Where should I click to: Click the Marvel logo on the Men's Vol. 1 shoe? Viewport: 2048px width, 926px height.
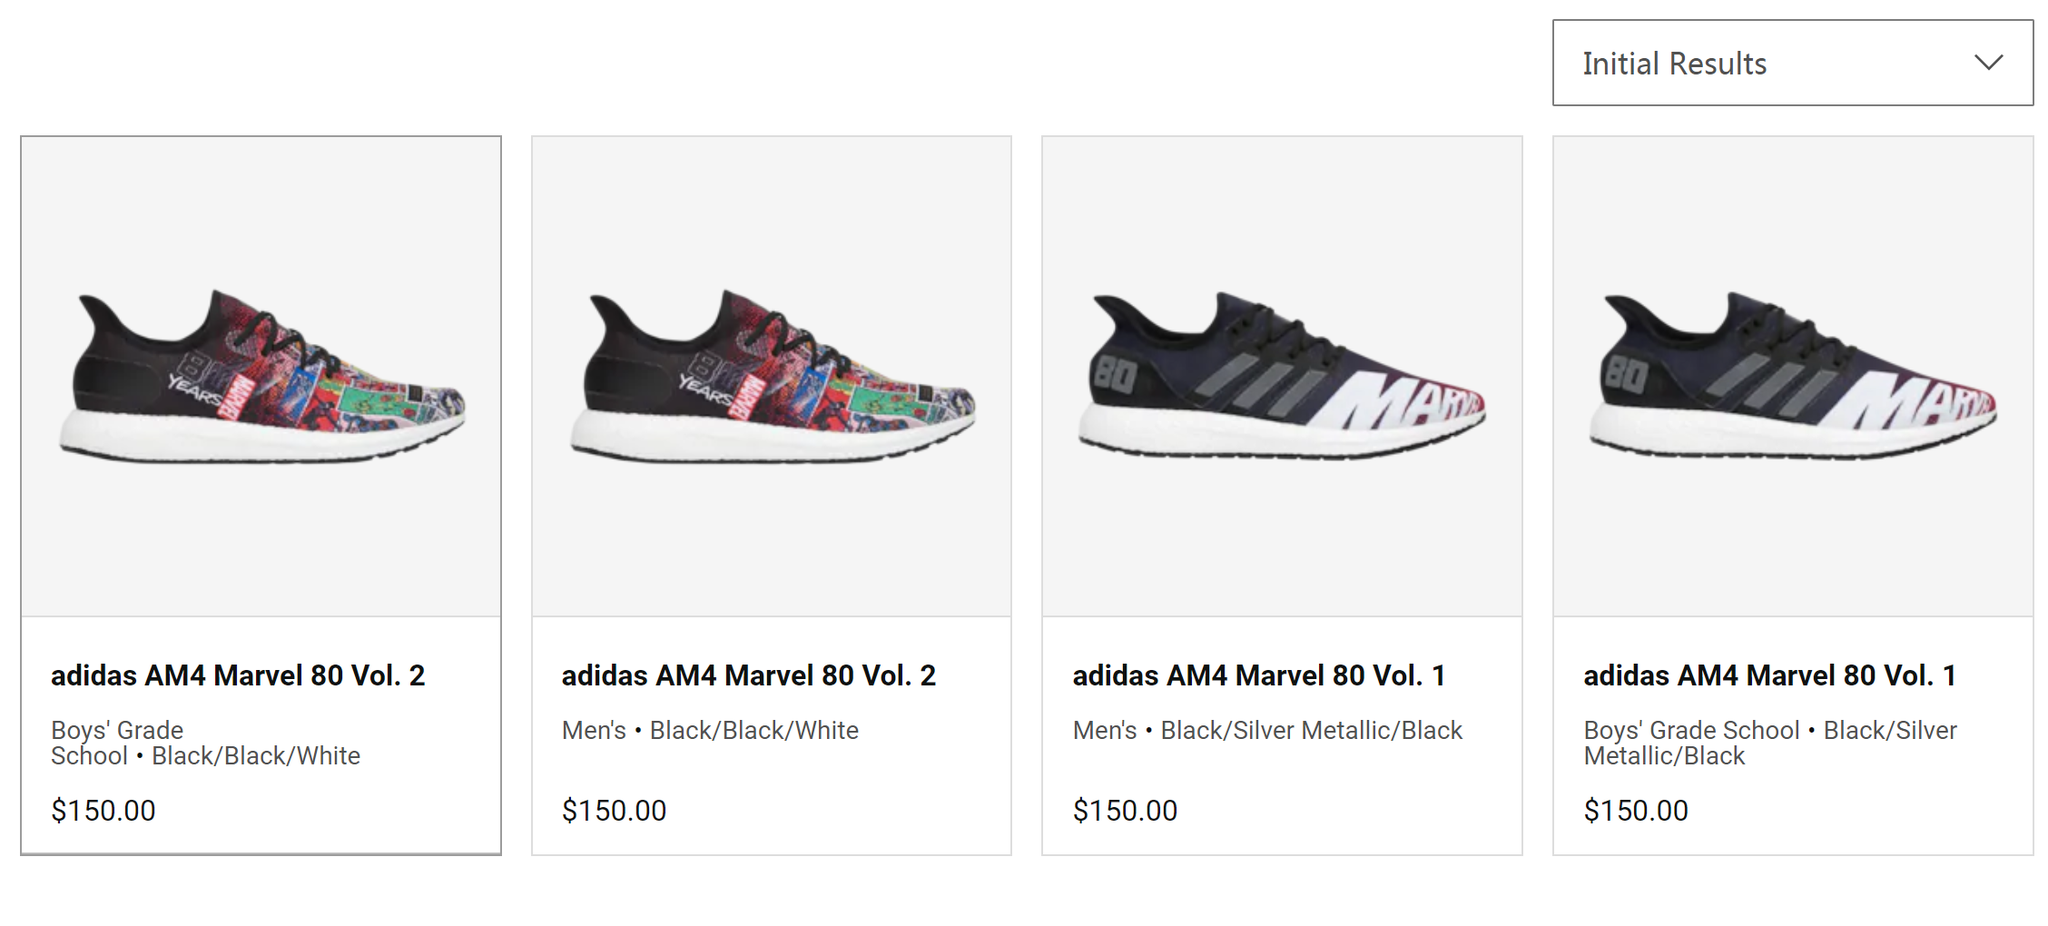point(1410,402)
